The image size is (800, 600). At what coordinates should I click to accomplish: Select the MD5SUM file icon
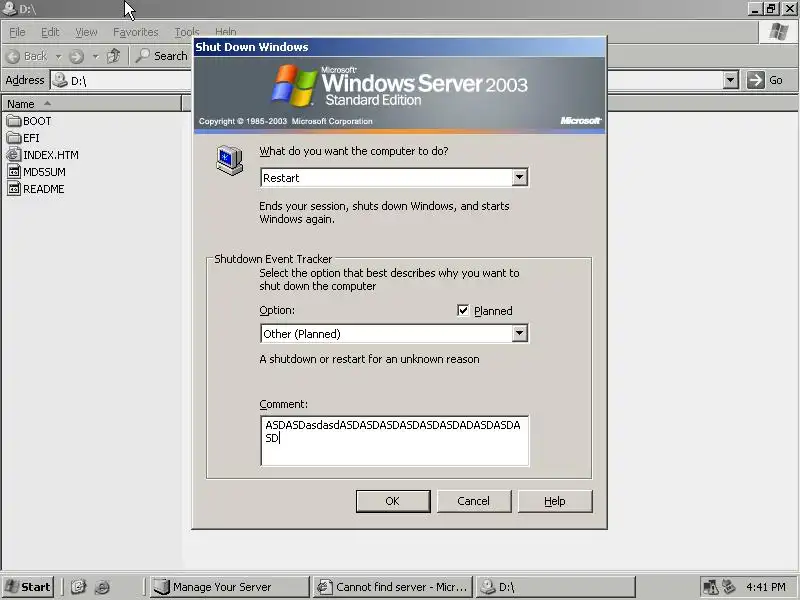pos(14,171)
